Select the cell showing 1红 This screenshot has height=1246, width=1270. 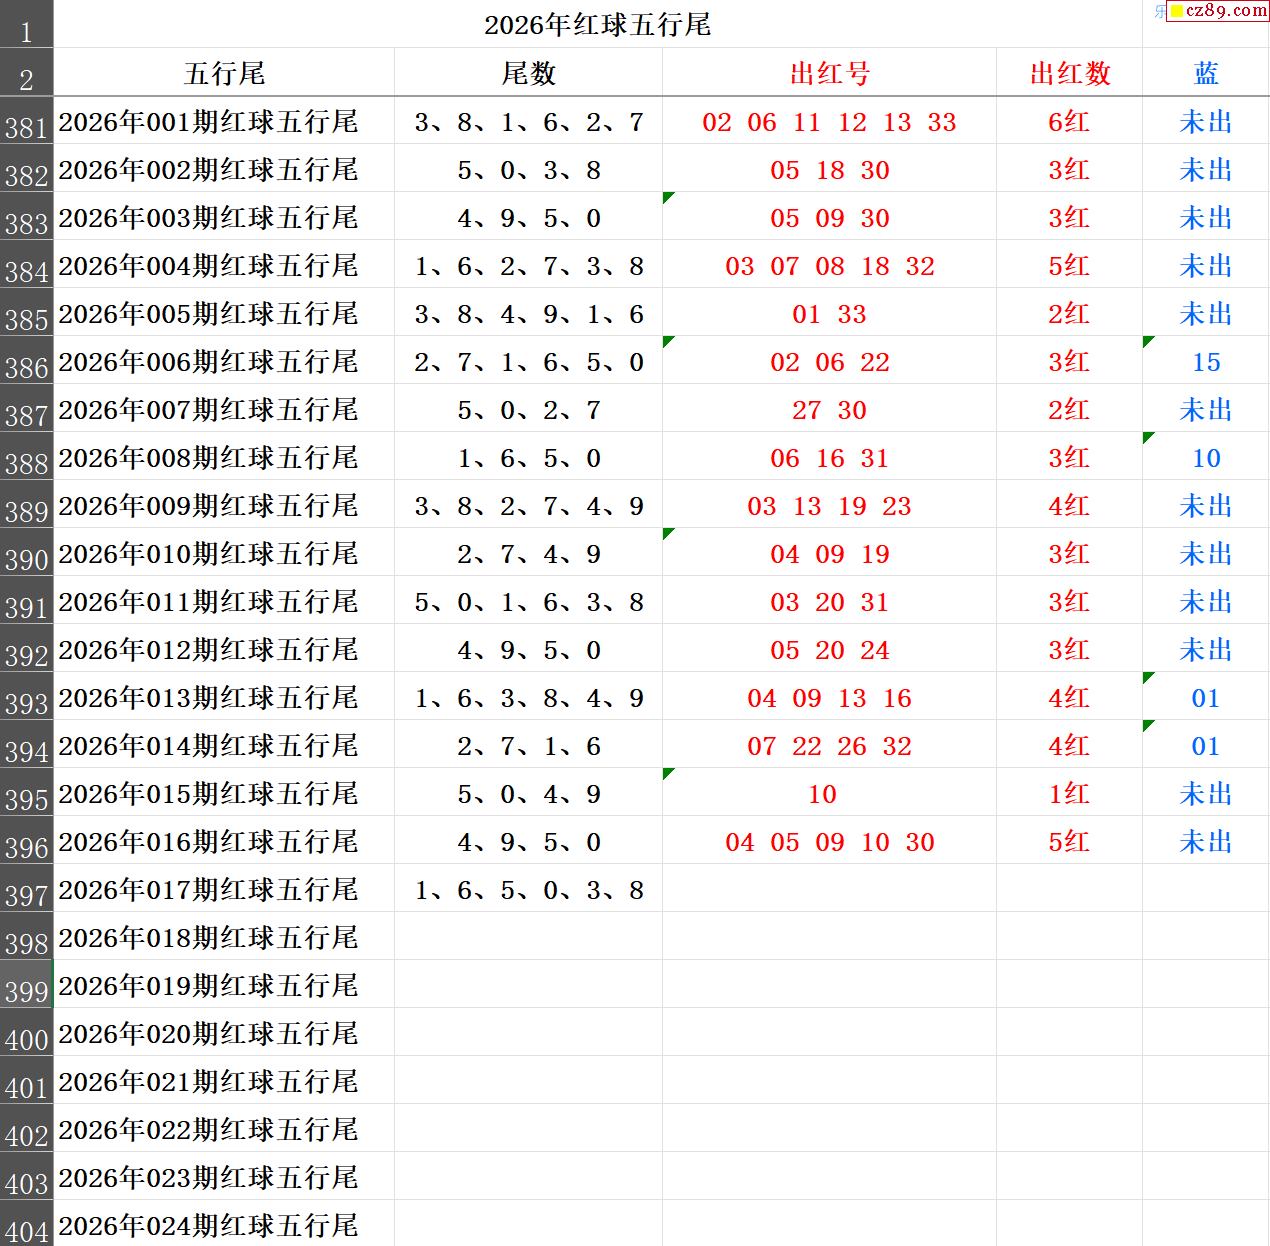[1069, 794]
